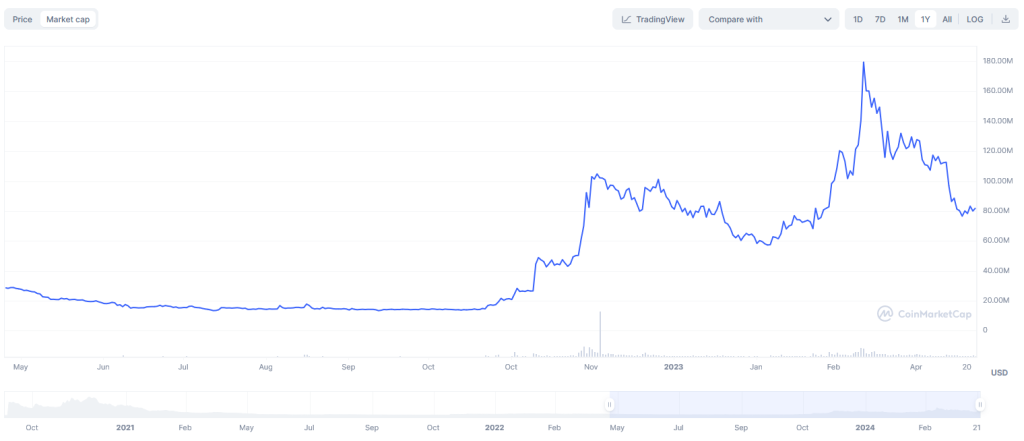Show All time chart range
The width and height of the screenshot is (1024, 441).
click(947, 19)
